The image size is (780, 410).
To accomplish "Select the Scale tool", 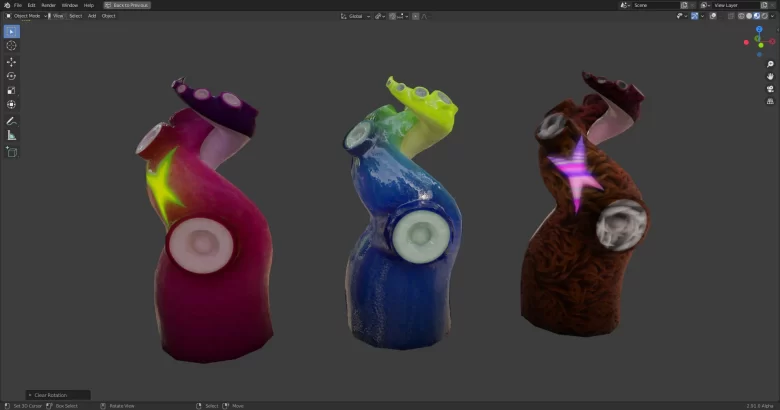I will tap(12, 90).
